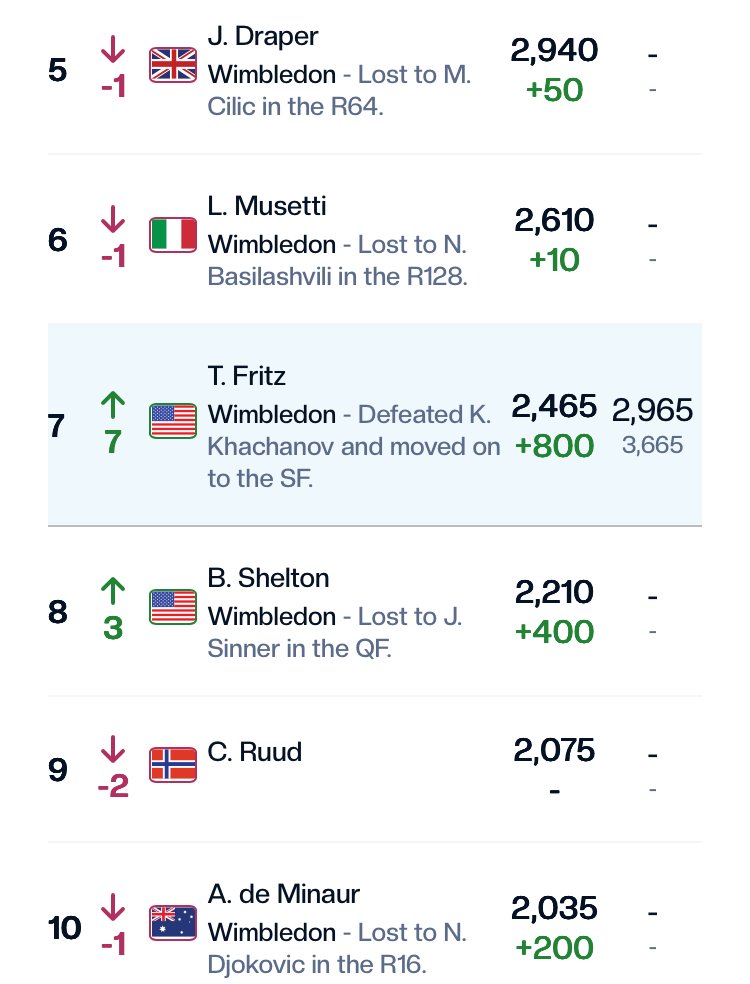Open B. Shelton player profile

[x=268, y=578]
